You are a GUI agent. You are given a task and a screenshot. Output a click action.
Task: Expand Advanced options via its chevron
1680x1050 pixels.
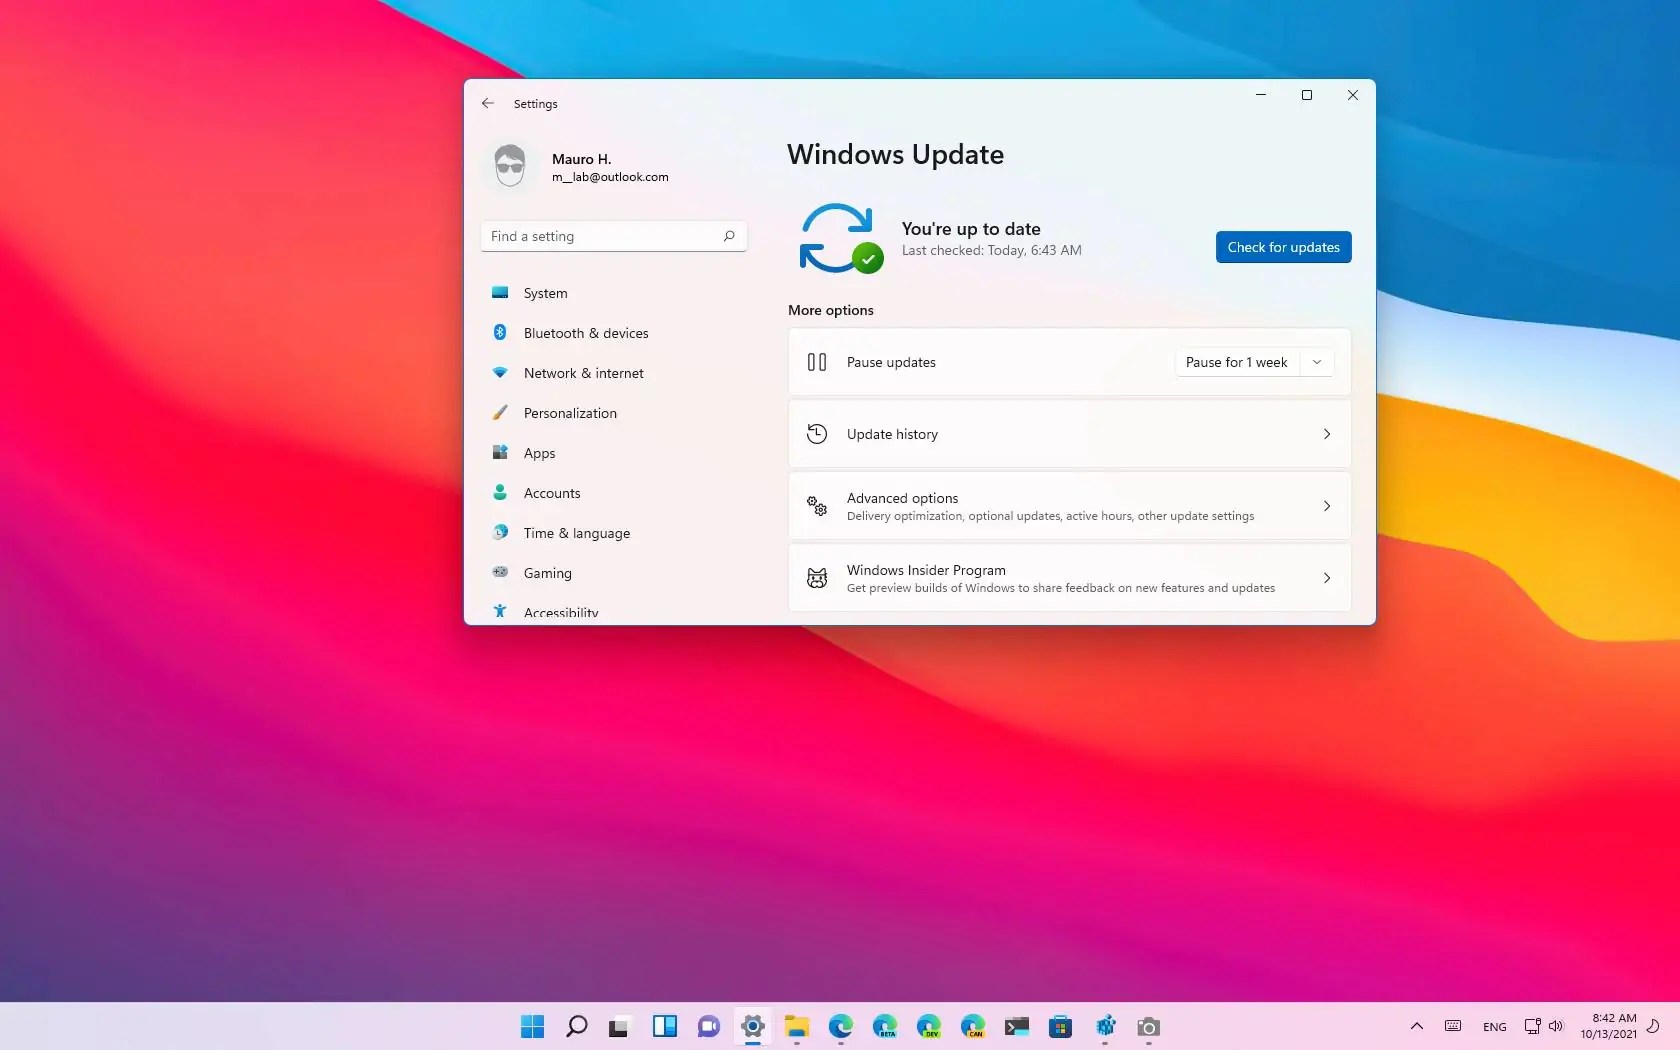click(x=1326, y=506)
